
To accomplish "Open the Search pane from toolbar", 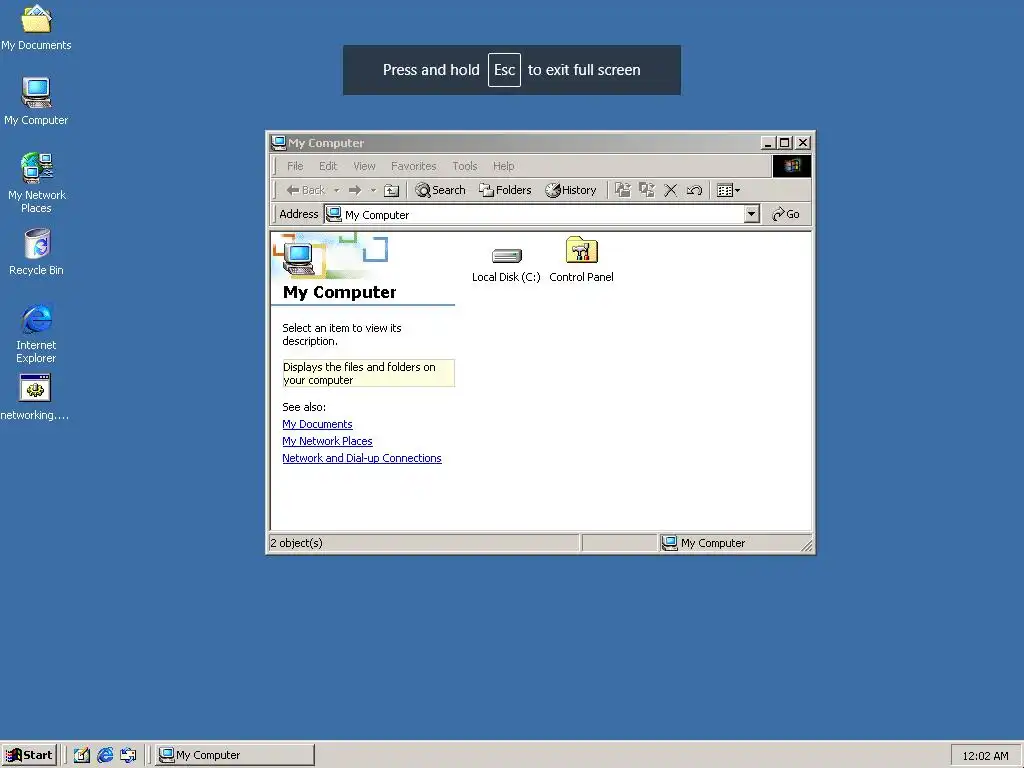I will [441, 190].
